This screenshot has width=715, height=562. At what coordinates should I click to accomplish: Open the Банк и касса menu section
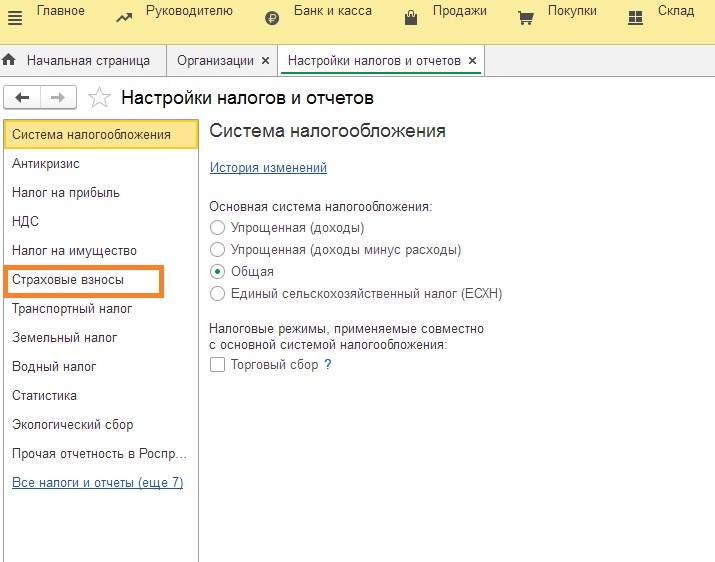pyautogui.click(x=333, y=10)
